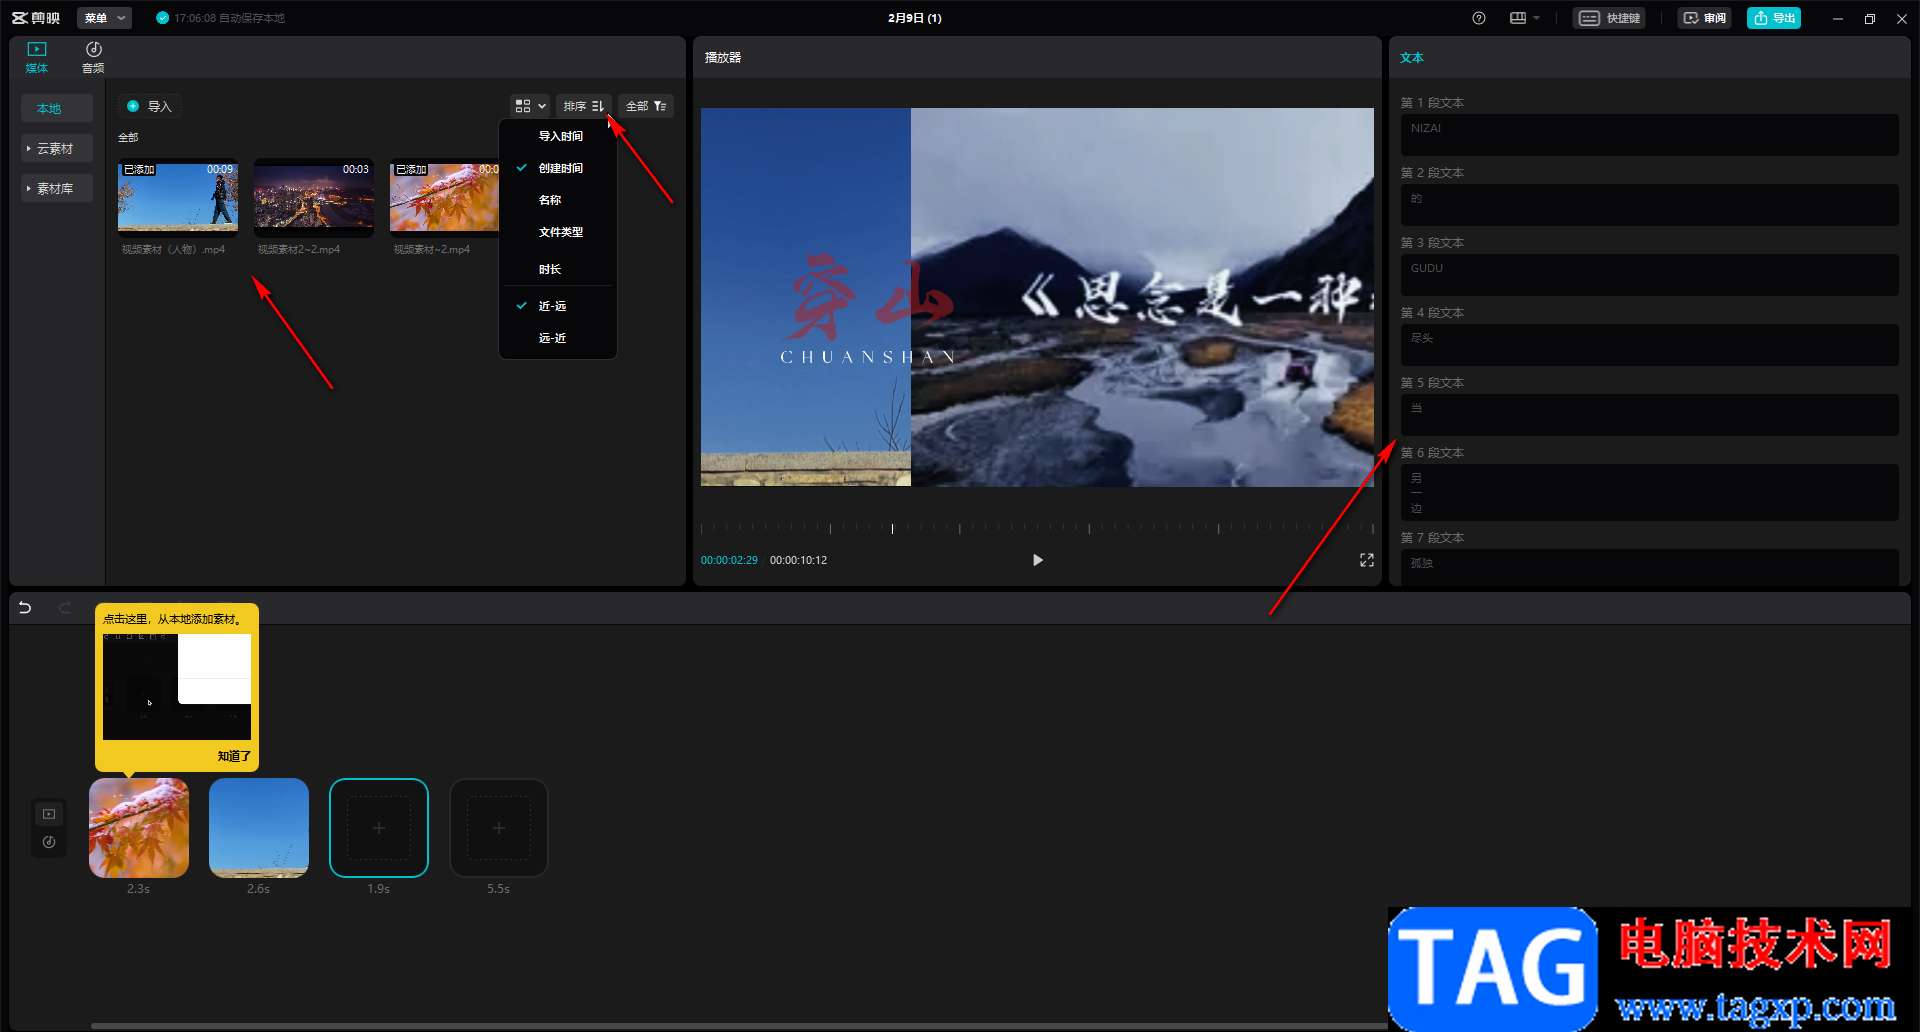
Task: Expand the 素材库 material library item
Action: (57, 188)
